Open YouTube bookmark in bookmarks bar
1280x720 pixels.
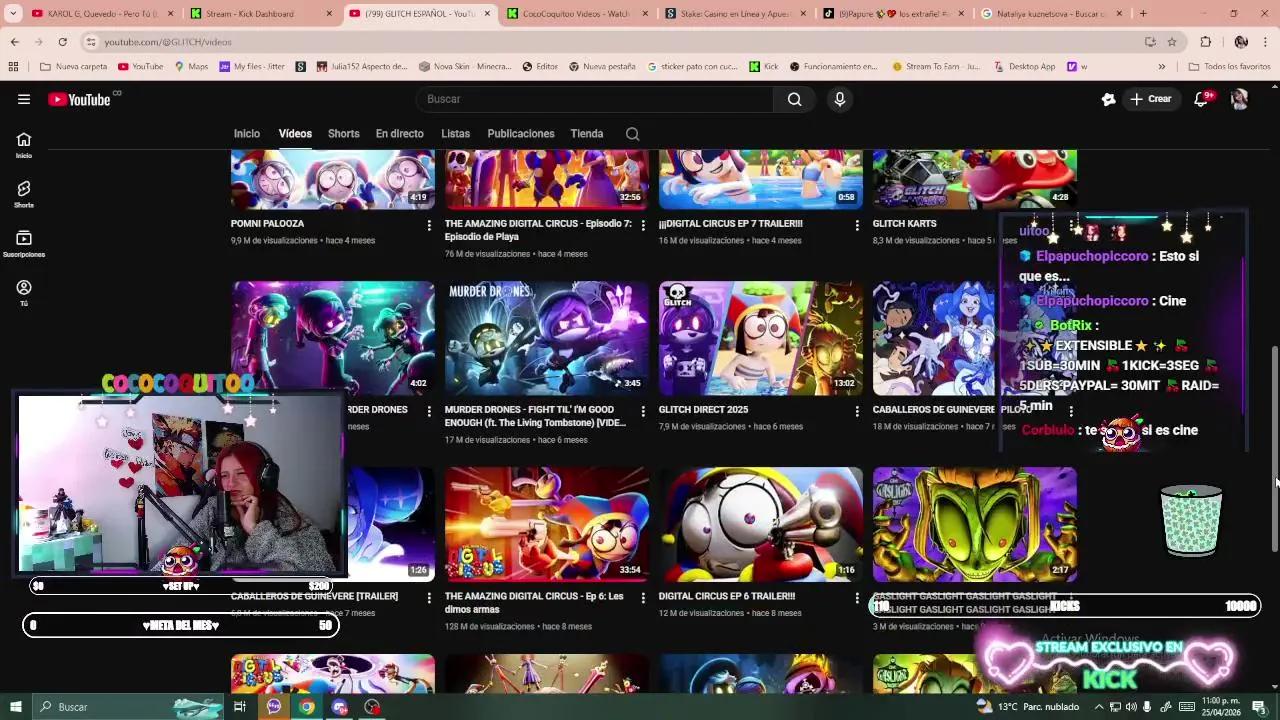[140, 67]
